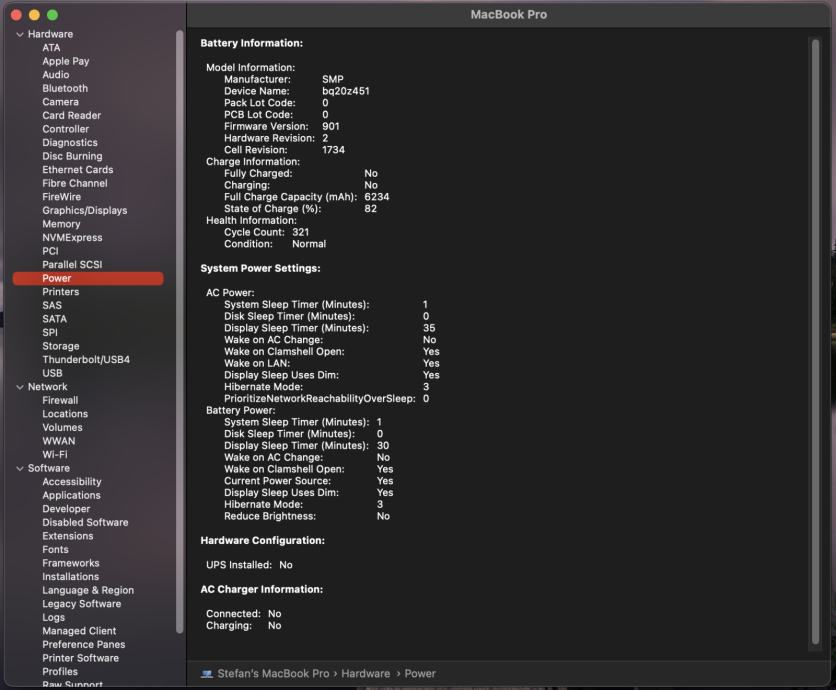Click the main content pane scrollbar
Viewport: 836px width, 690px height.
point(815,340)
